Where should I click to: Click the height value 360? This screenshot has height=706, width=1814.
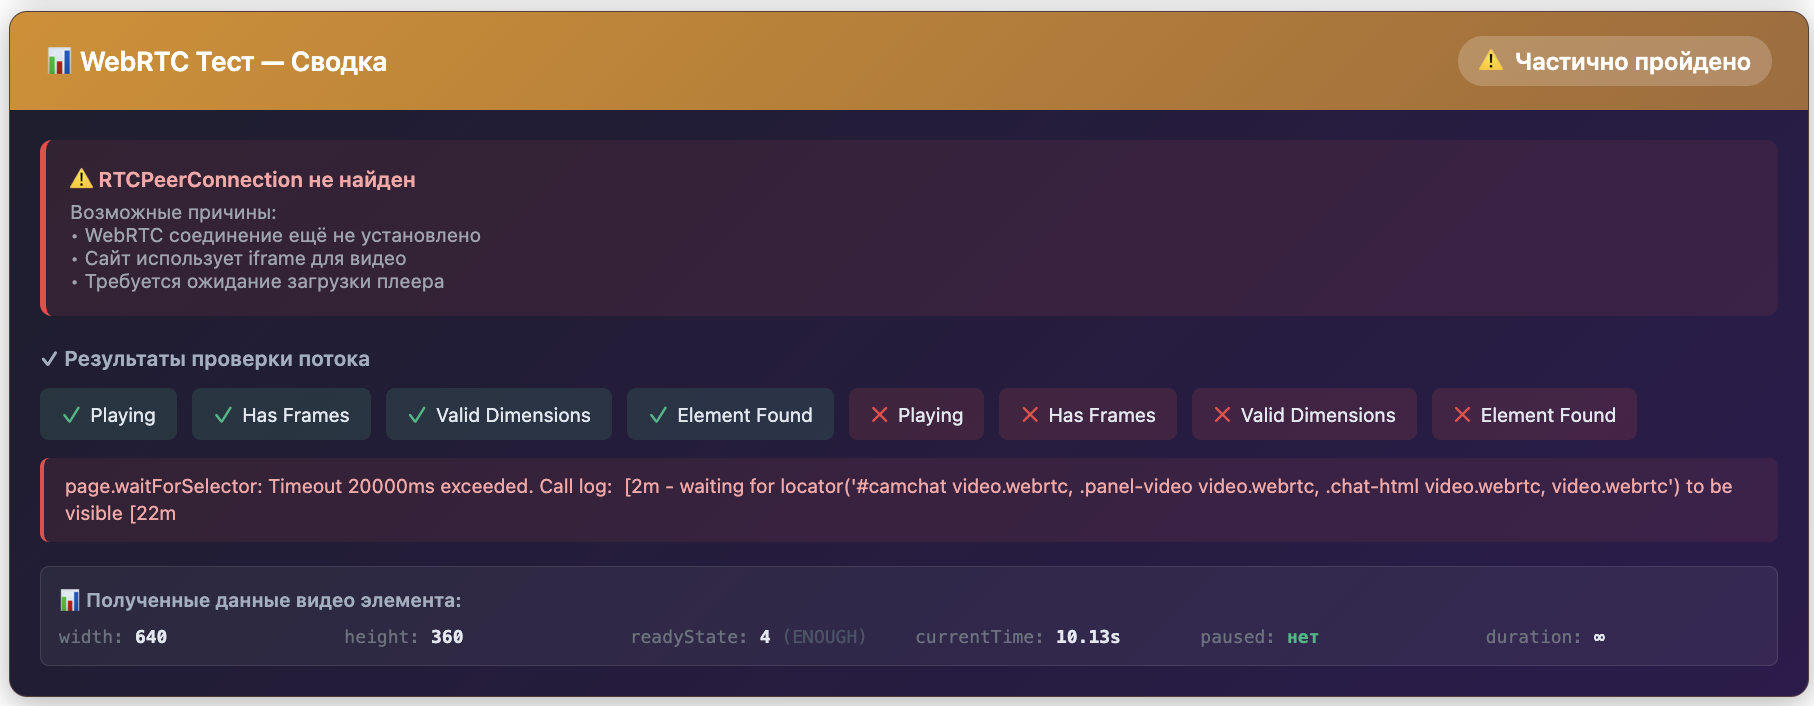pyautogui.click(x=447, y=637)
